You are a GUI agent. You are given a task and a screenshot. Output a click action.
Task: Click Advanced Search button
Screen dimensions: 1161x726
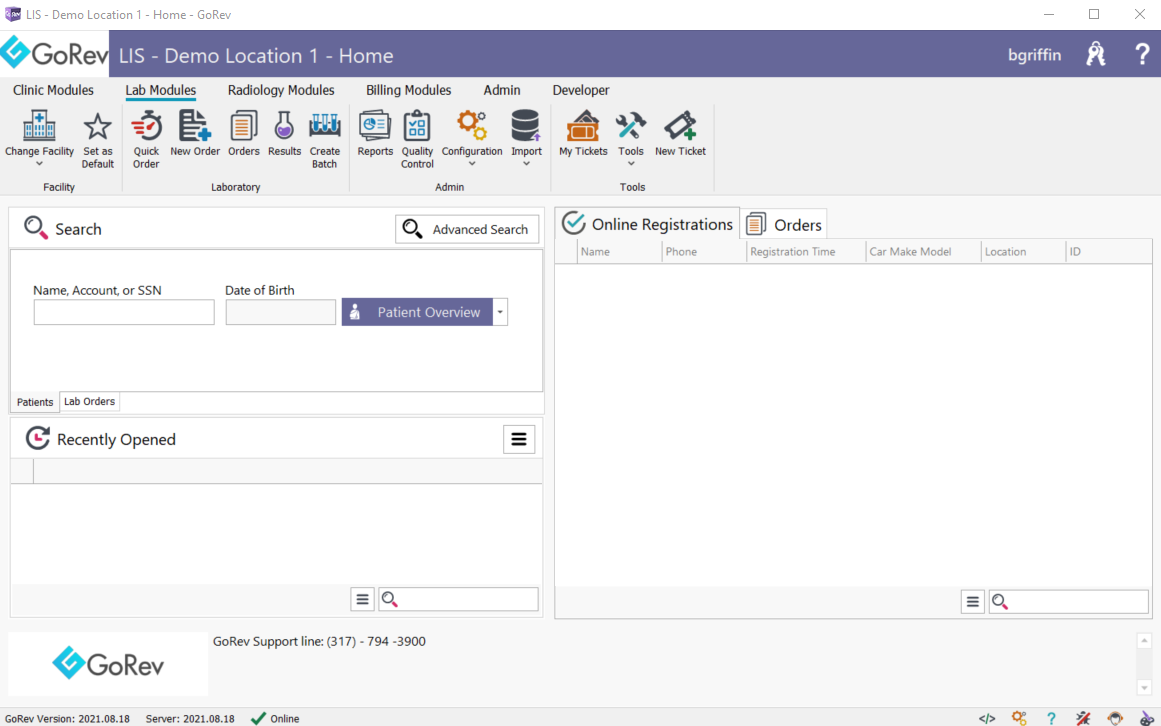(467, 229)
